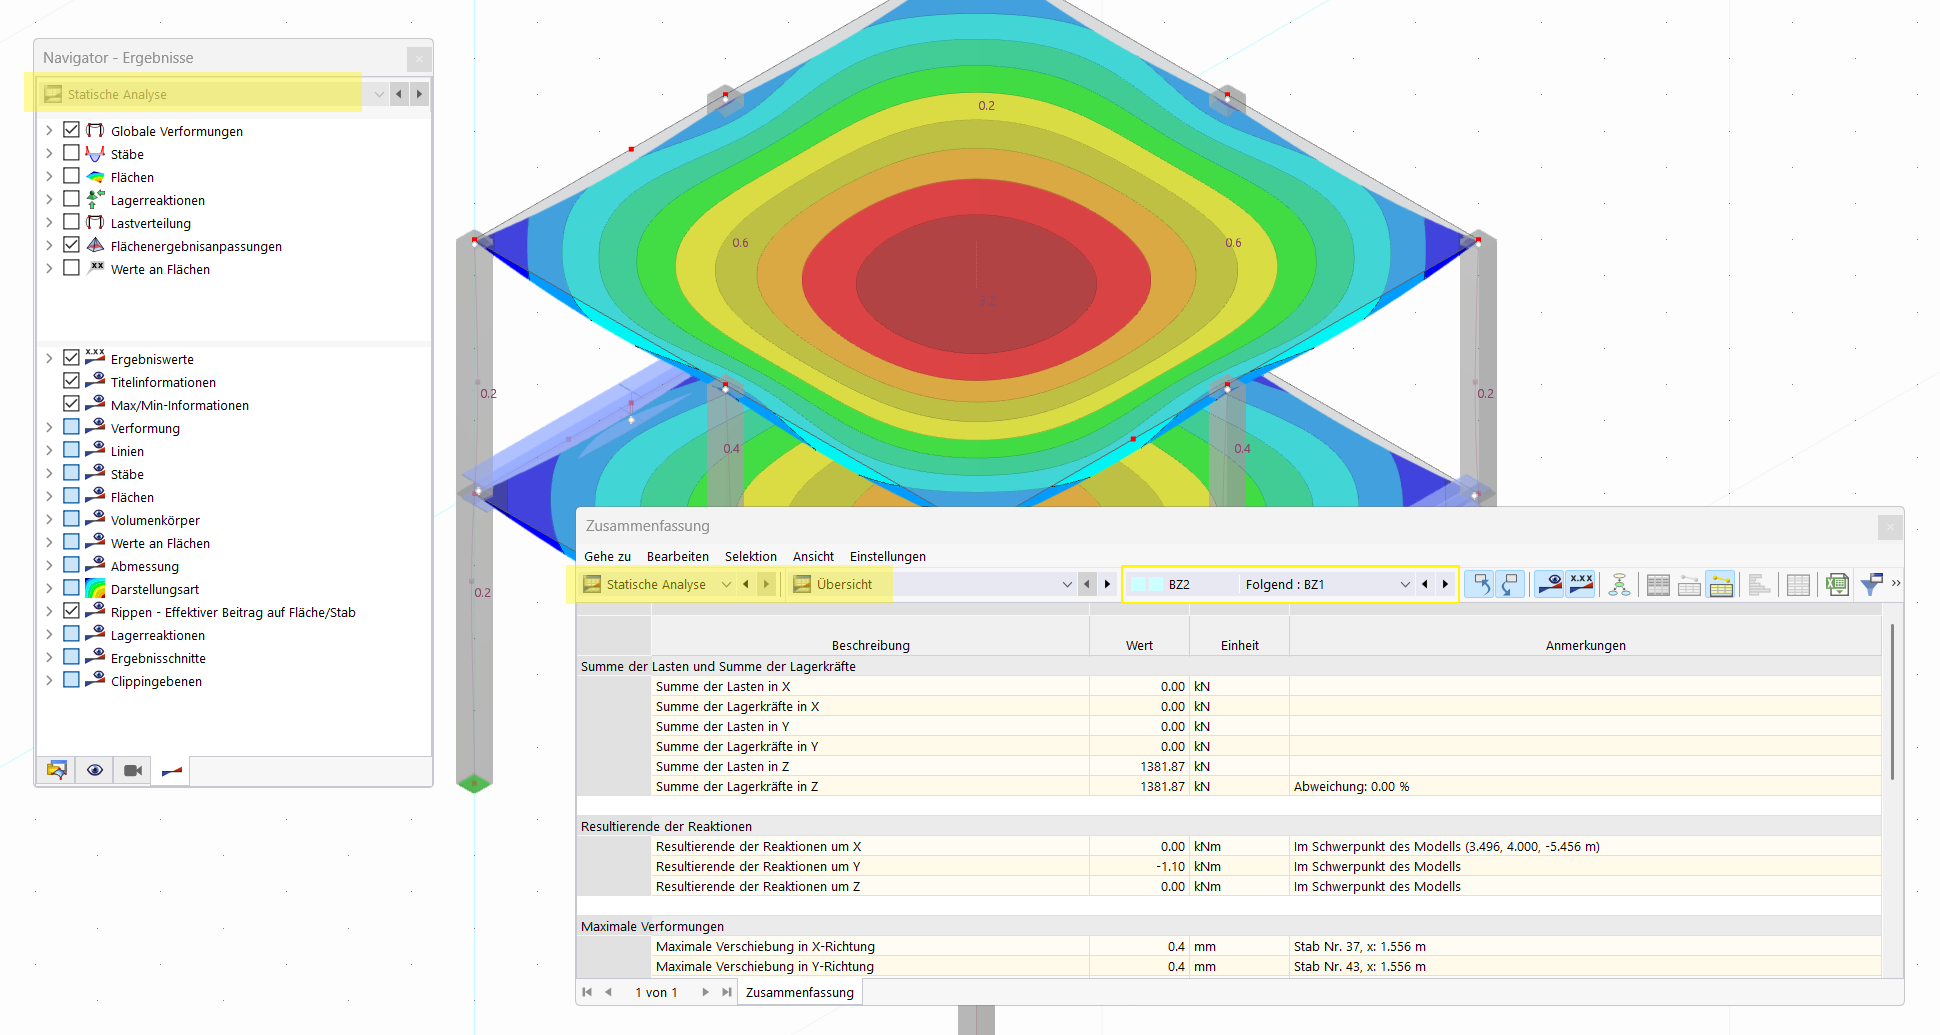
Task: Click previous arrow next to Übersicht dropdown
Action: pos(1087,584)
